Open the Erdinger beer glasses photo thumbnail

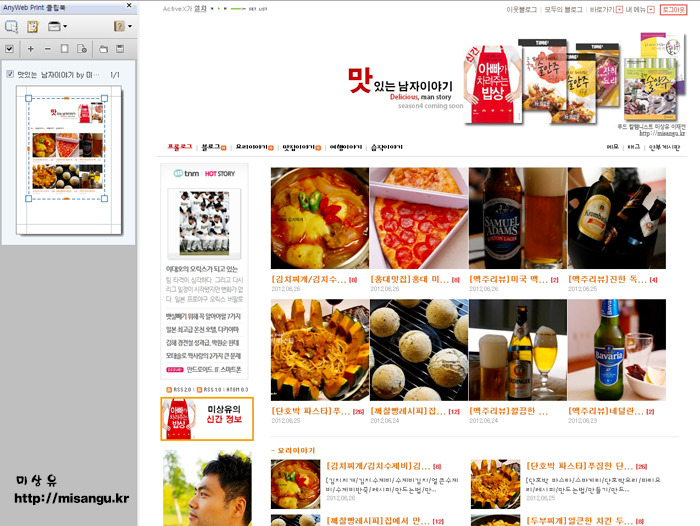click(518, 350)
